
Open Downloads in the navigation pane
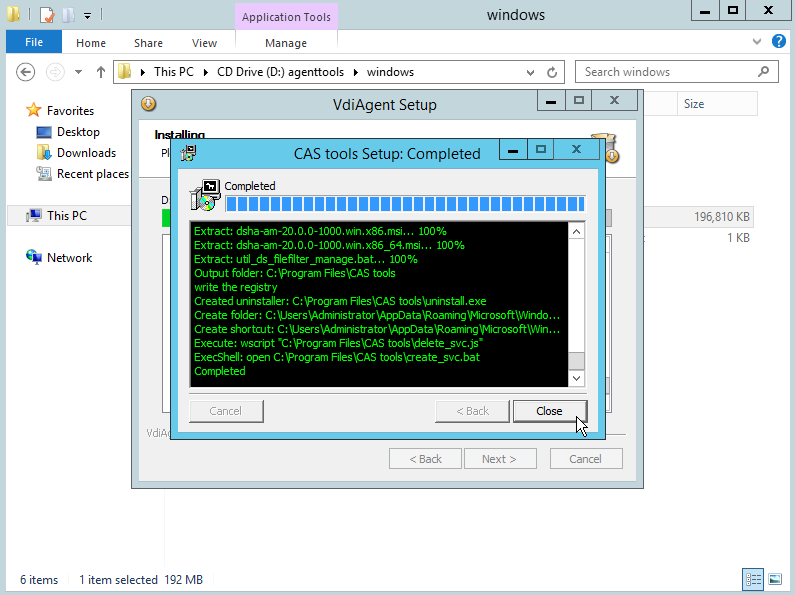point(86,153)
